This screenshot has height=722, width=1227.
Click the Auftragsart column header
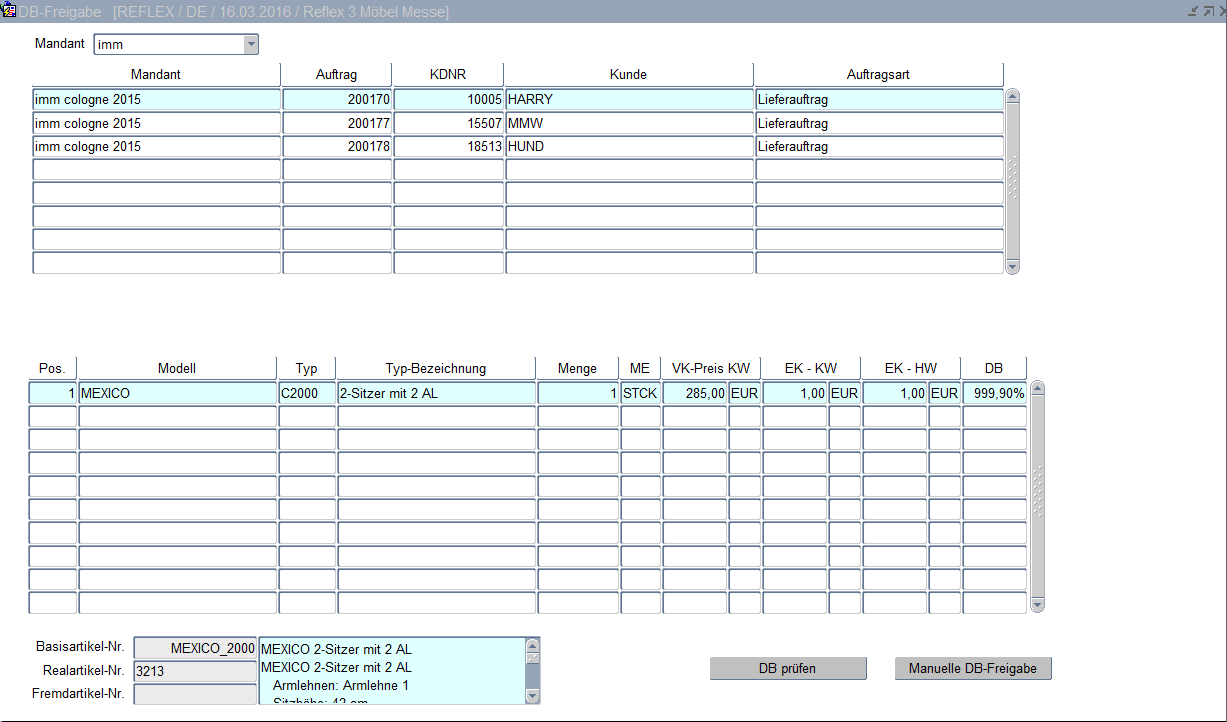[x=878, y=75]
